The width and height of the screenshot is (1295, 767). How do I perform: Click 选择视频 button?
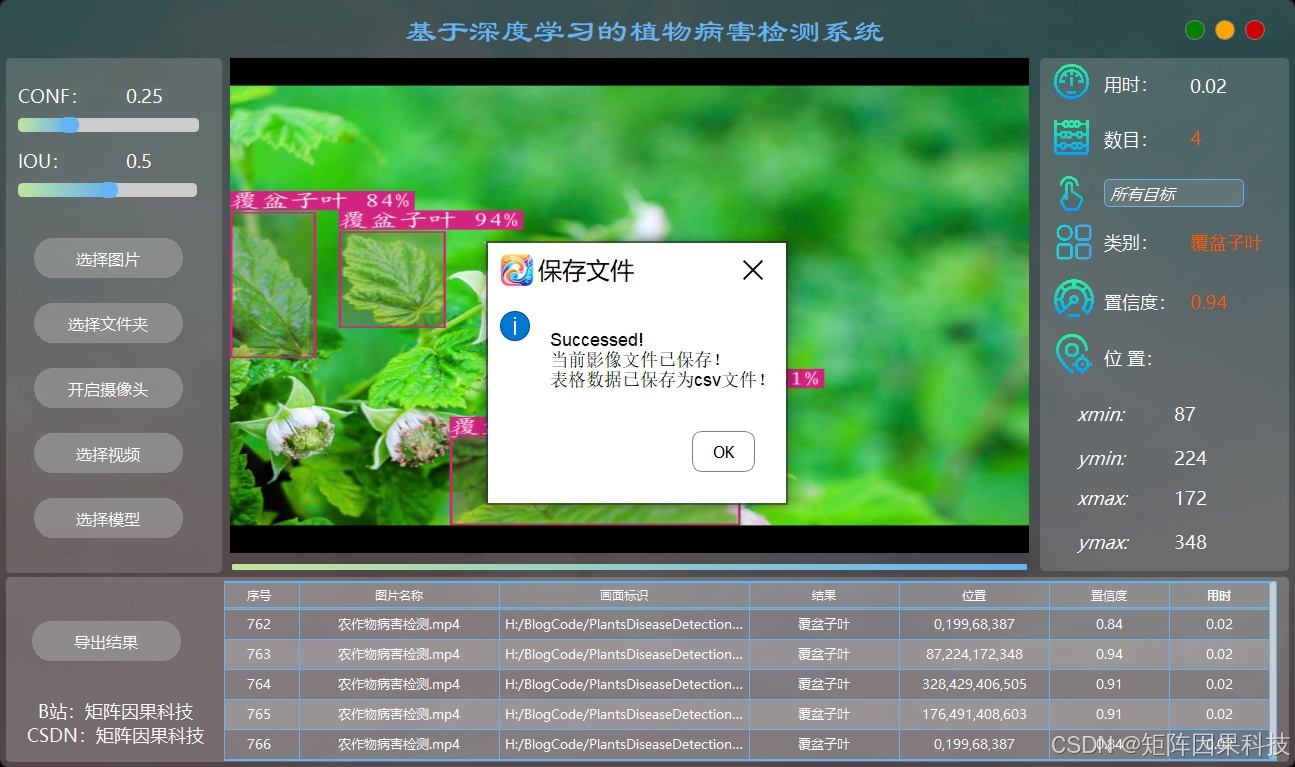pyautogui.click(x=108, y=454)
